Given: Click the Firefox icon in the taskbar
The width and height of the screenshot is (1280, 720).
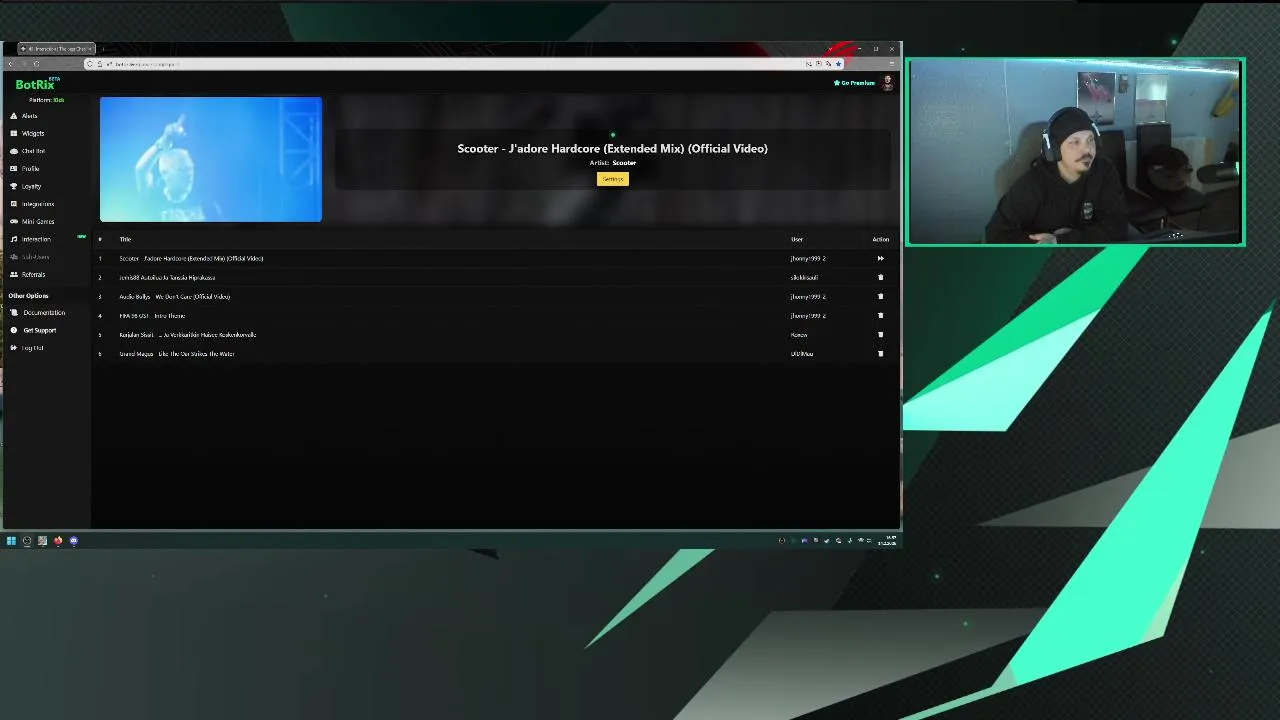Looking at the screenshot, I should [58, 541].
